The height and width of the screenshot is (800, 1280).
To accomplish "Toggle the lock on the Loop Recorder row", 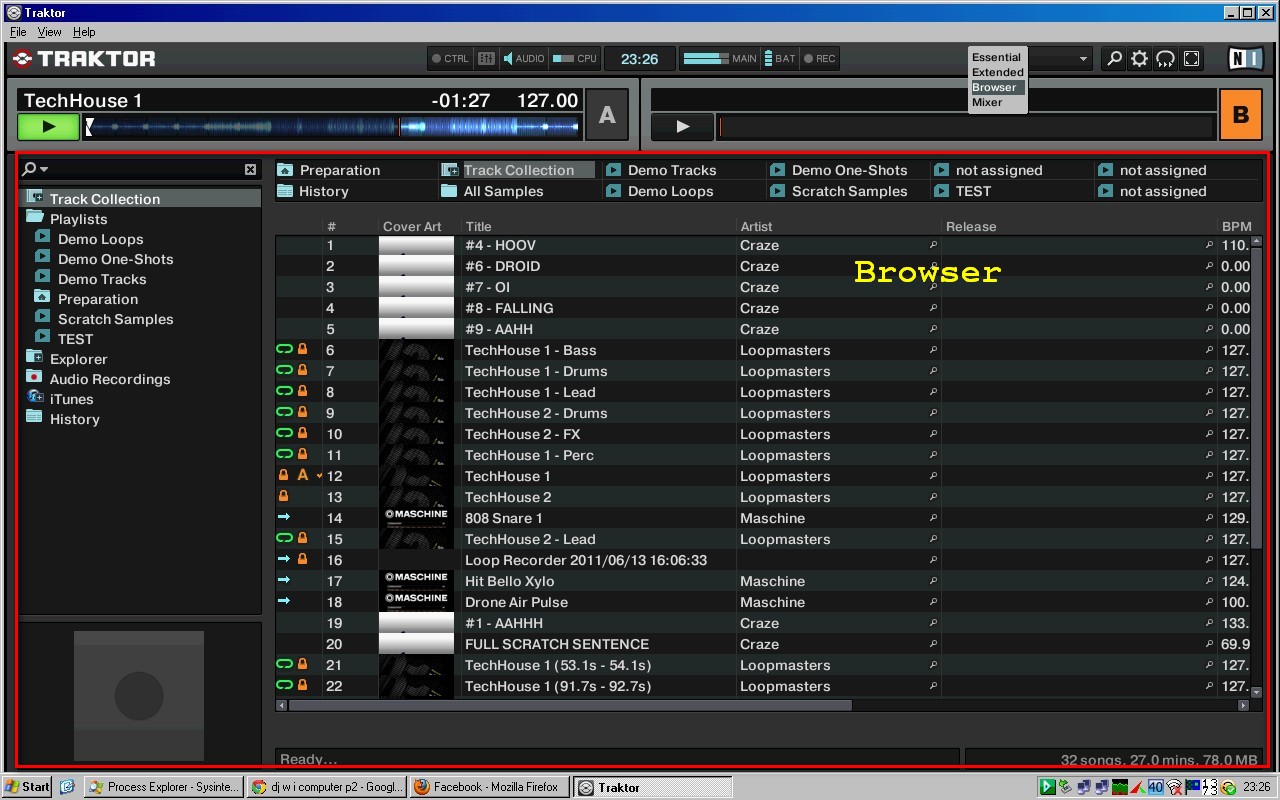I will pyautogui.click(x=302, y=560).
